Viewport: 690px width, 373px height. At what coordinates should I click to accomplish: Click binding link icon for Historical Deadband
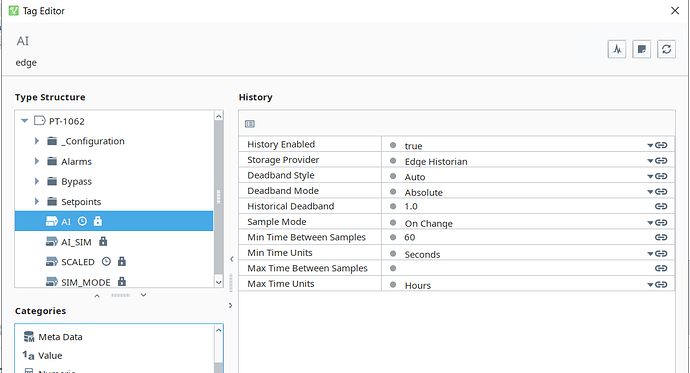(661, 206)
